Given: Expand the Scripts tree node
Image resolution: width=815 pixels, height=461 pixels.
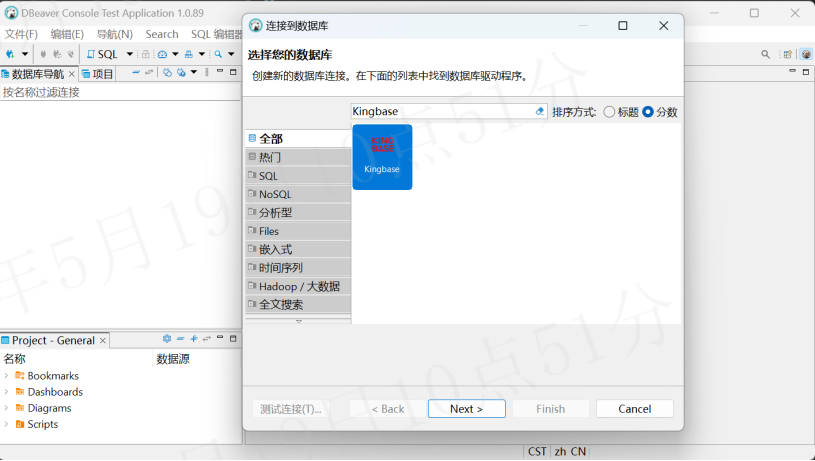Looking at the screenshot, I should click(6, 424).
